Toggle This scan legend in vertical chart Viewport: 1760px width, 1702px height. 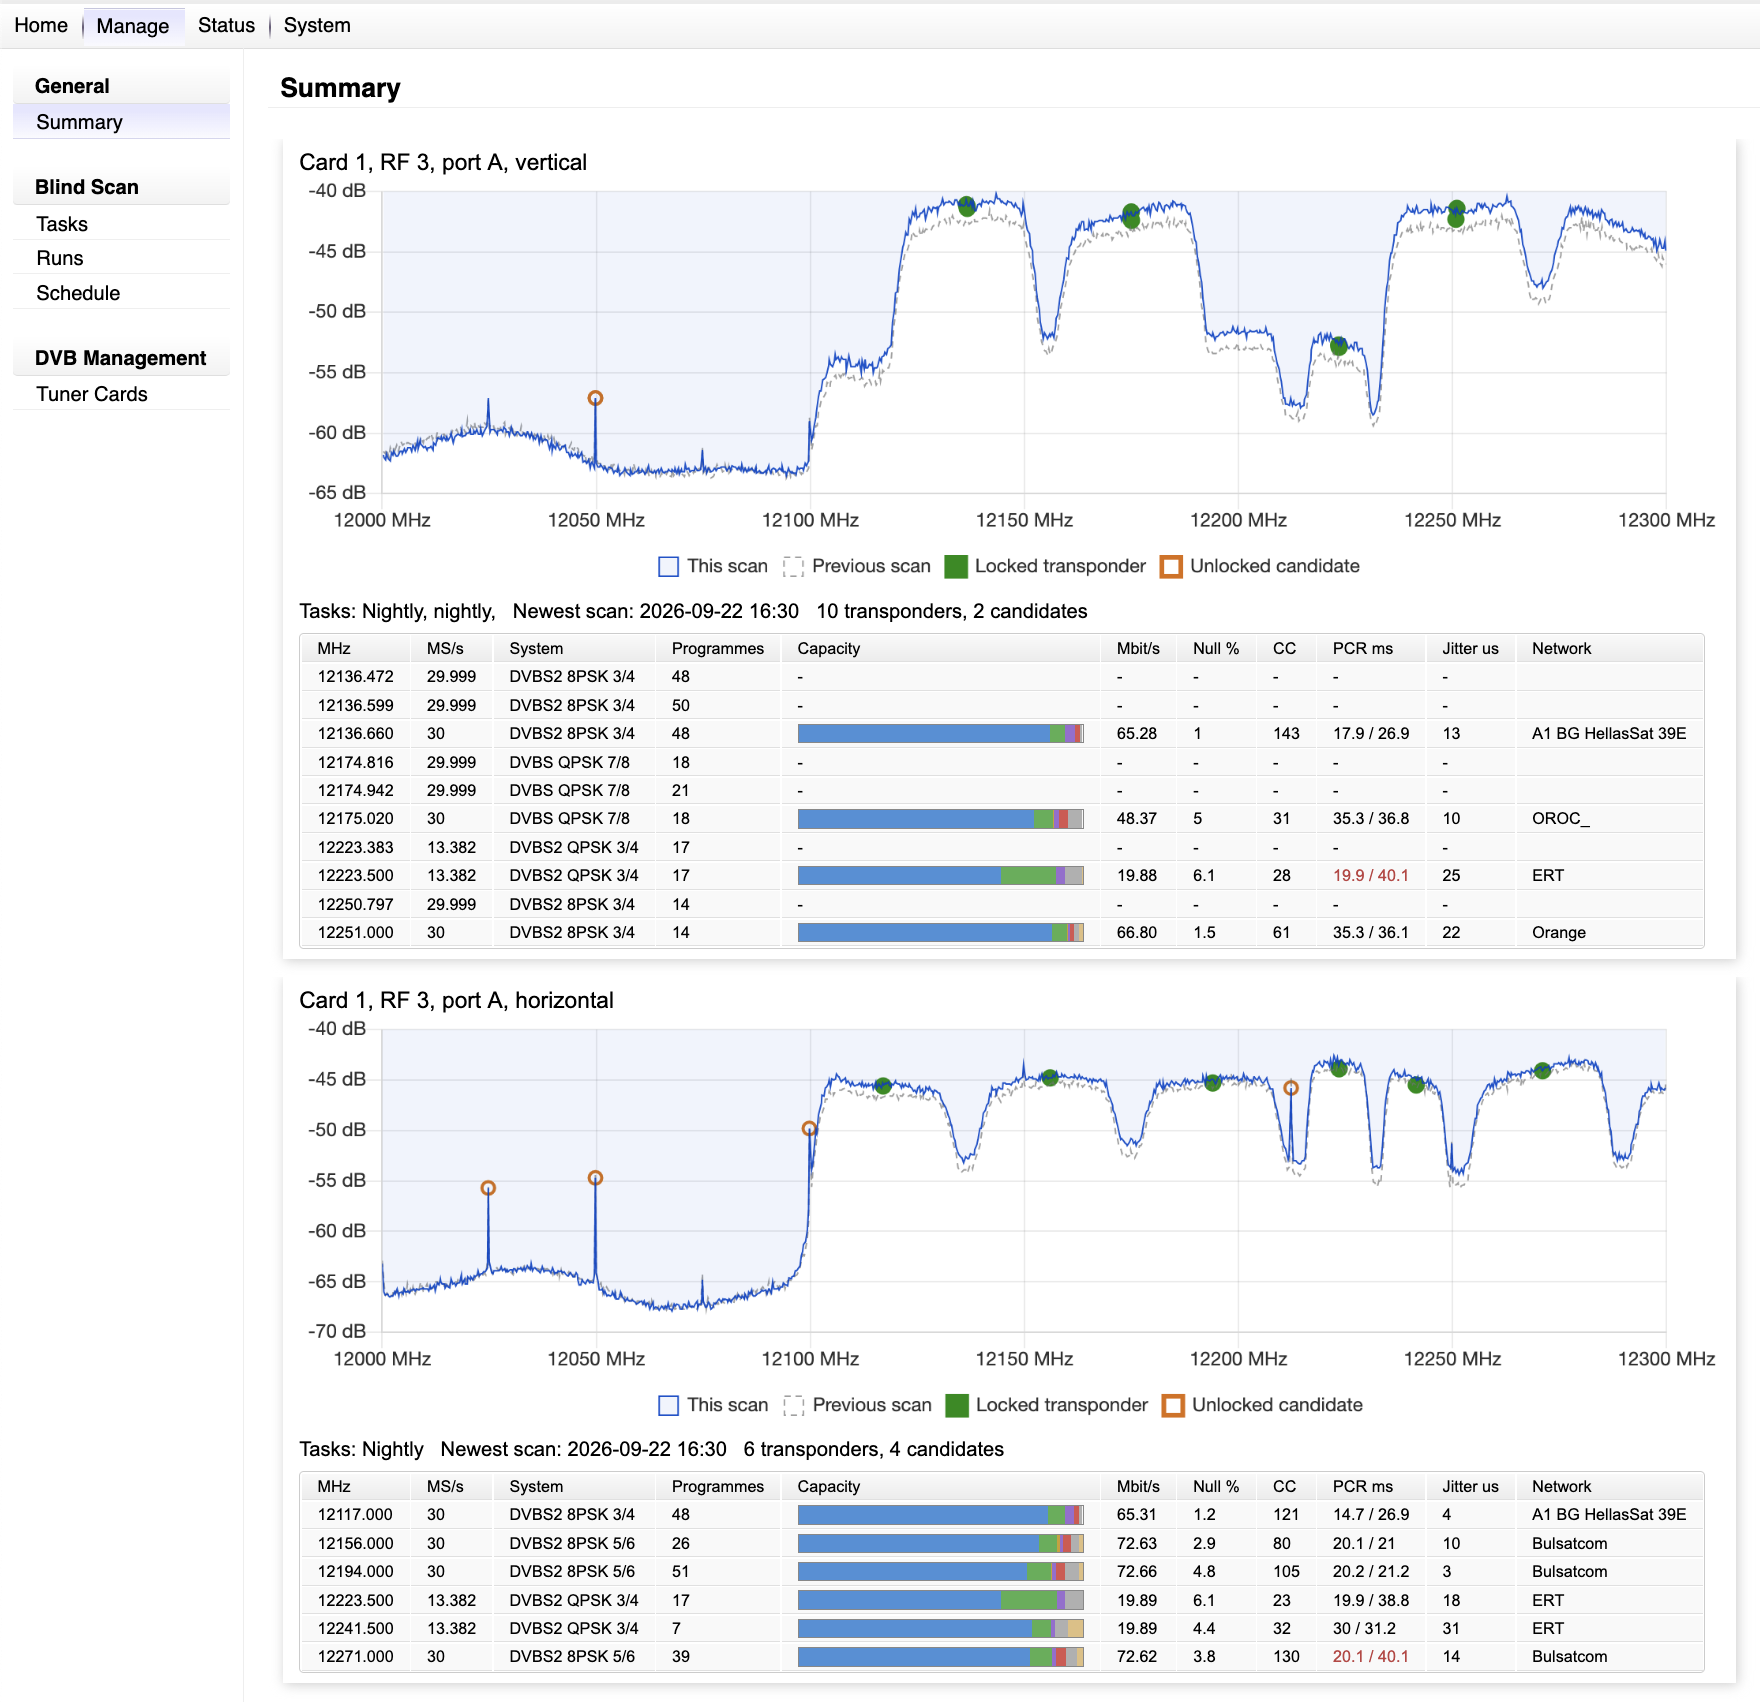[713, 566]
